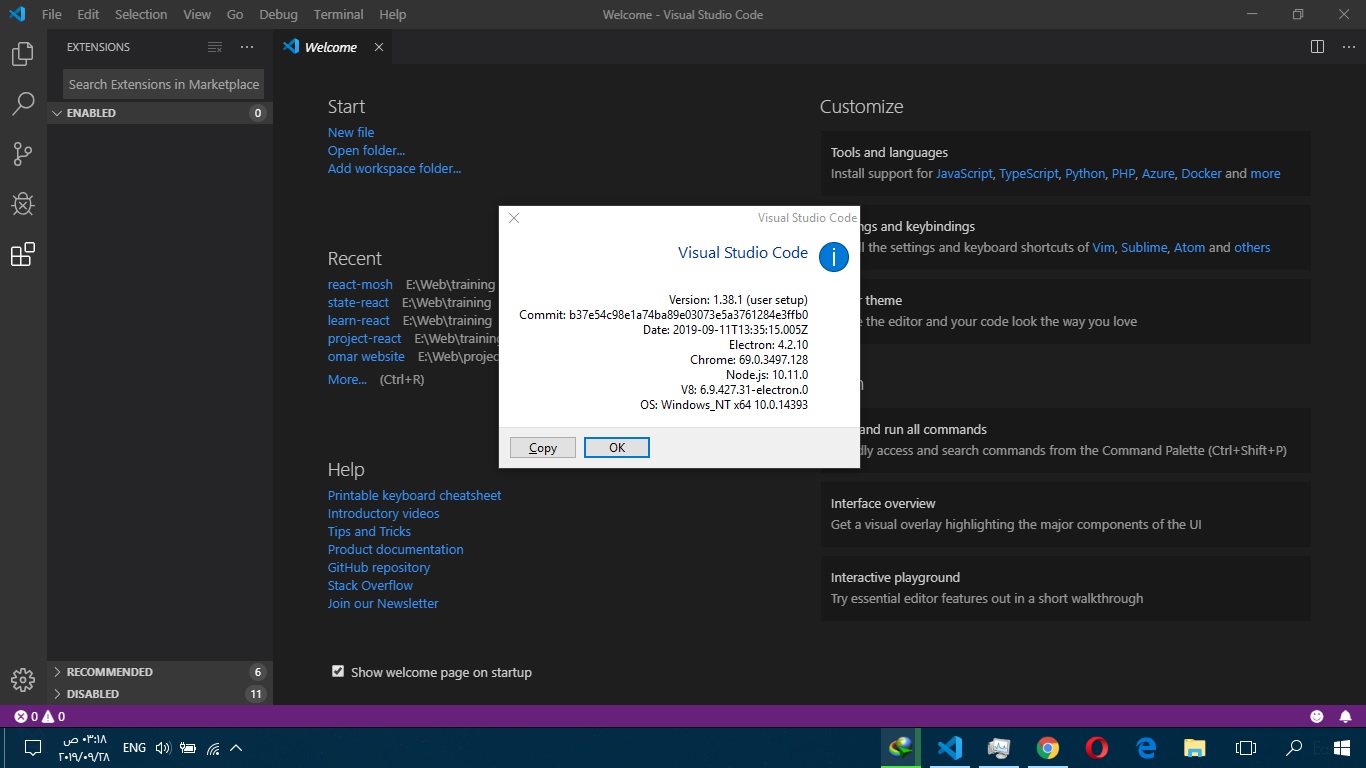Open Google Chrome from the taskbar

(1047, 747)
